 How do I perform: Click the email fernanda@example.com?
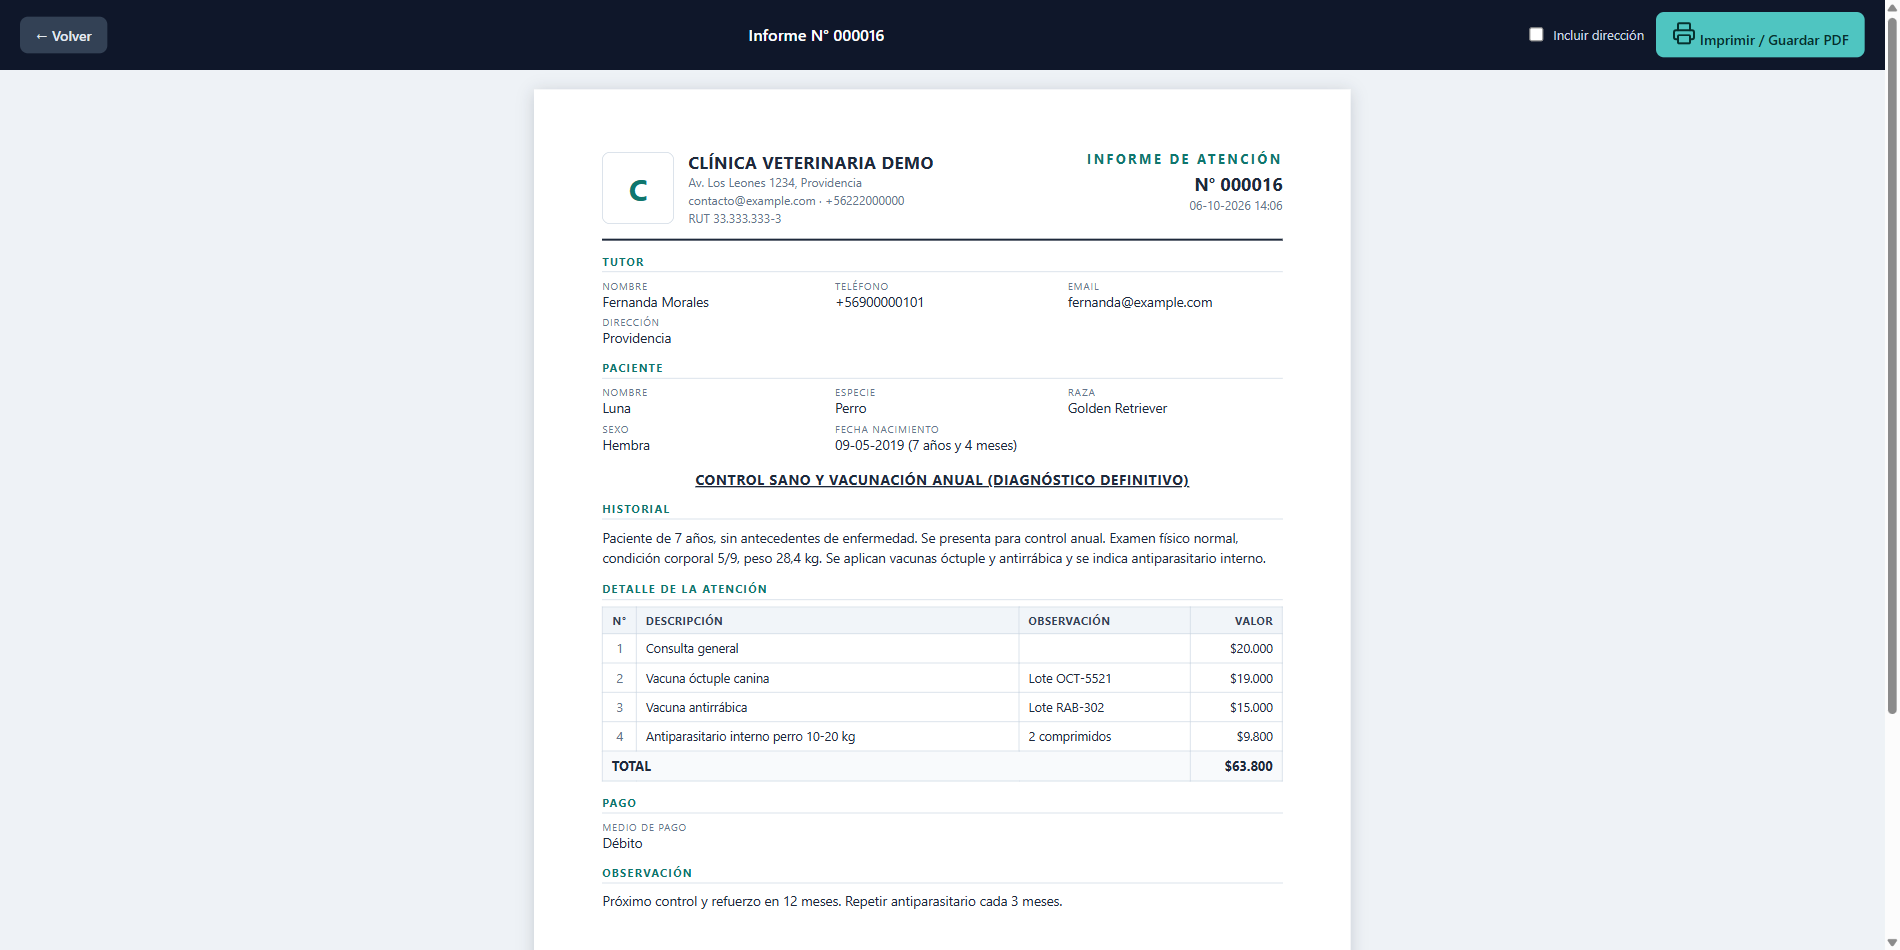[1140, 303]
